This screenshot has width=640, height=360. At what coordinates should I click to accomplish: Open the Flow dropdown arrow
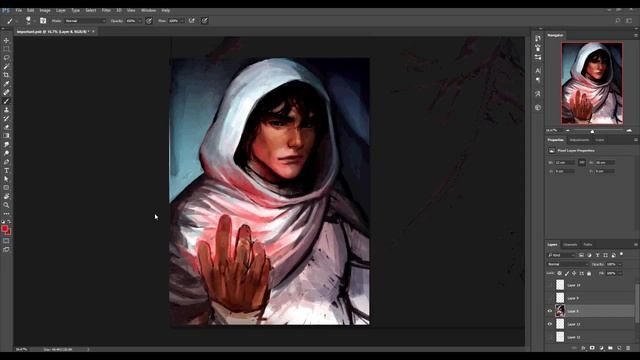click(182, 21)
